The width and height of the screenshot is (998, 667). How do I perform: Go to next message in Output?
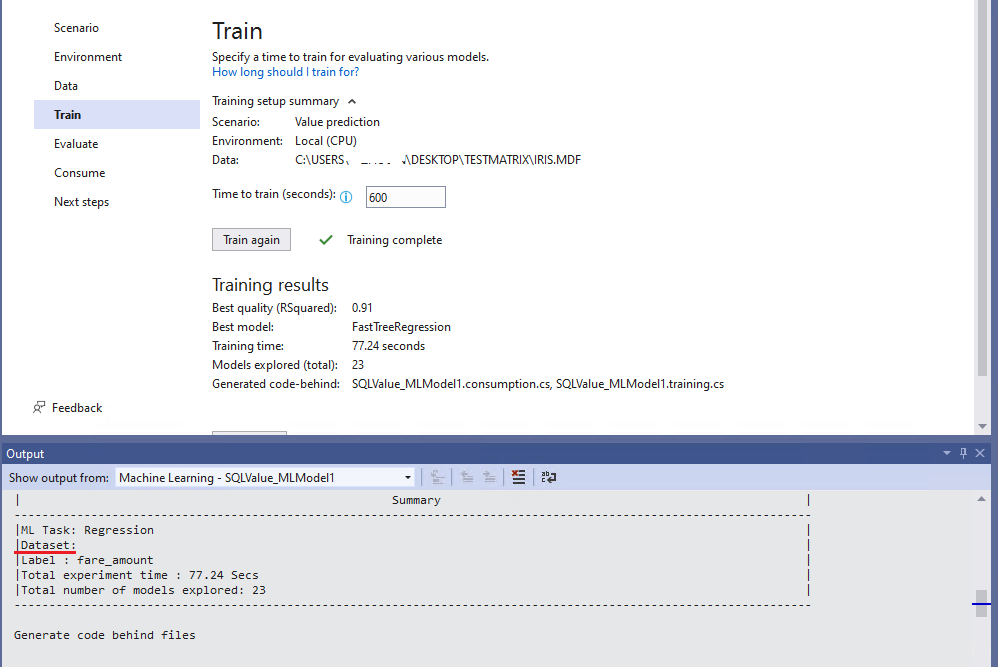(489, 477)
